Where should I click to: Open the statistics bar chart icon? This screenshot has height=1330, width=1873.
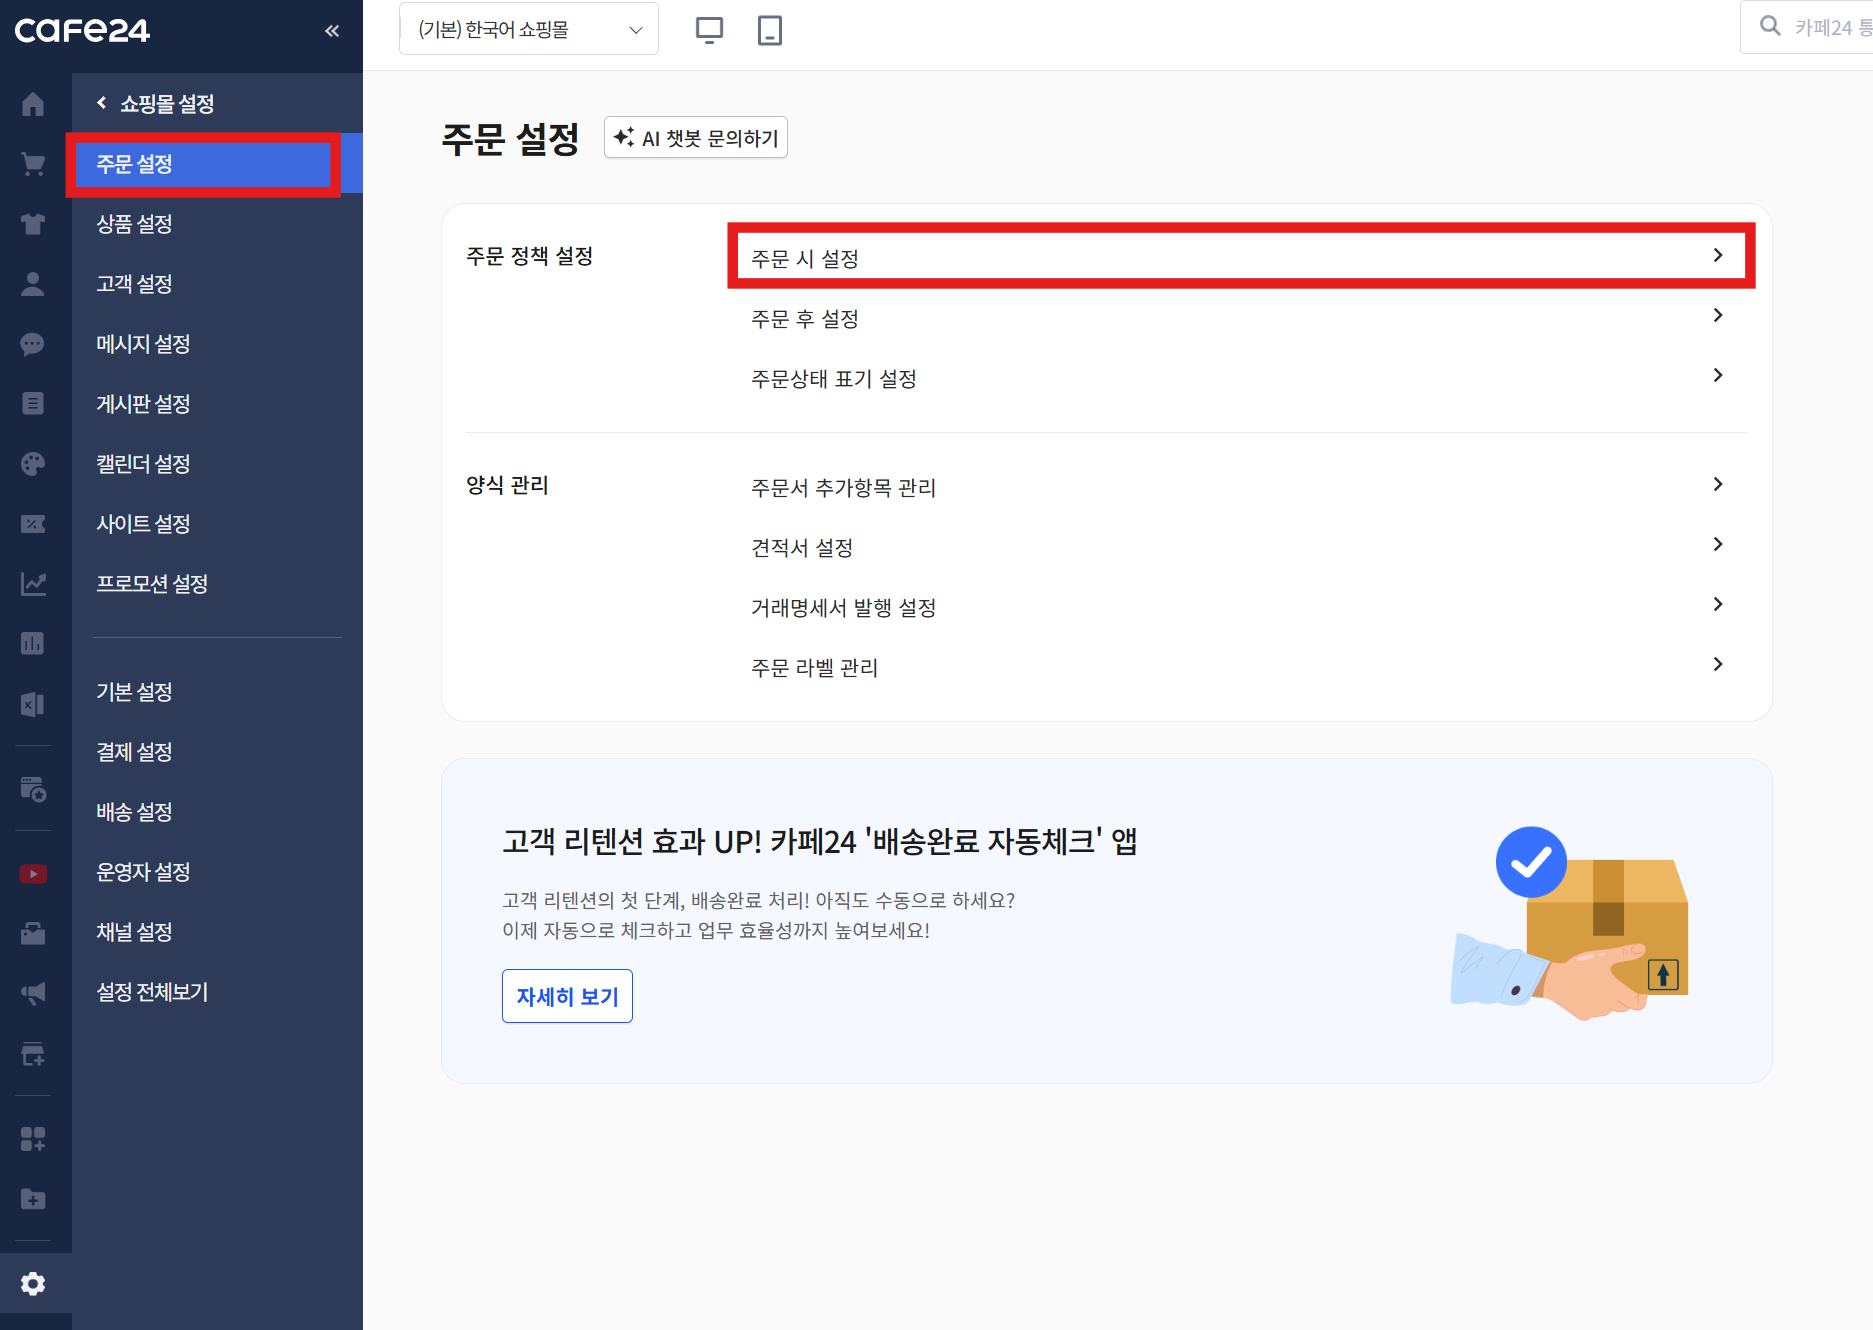click(33, 644)
